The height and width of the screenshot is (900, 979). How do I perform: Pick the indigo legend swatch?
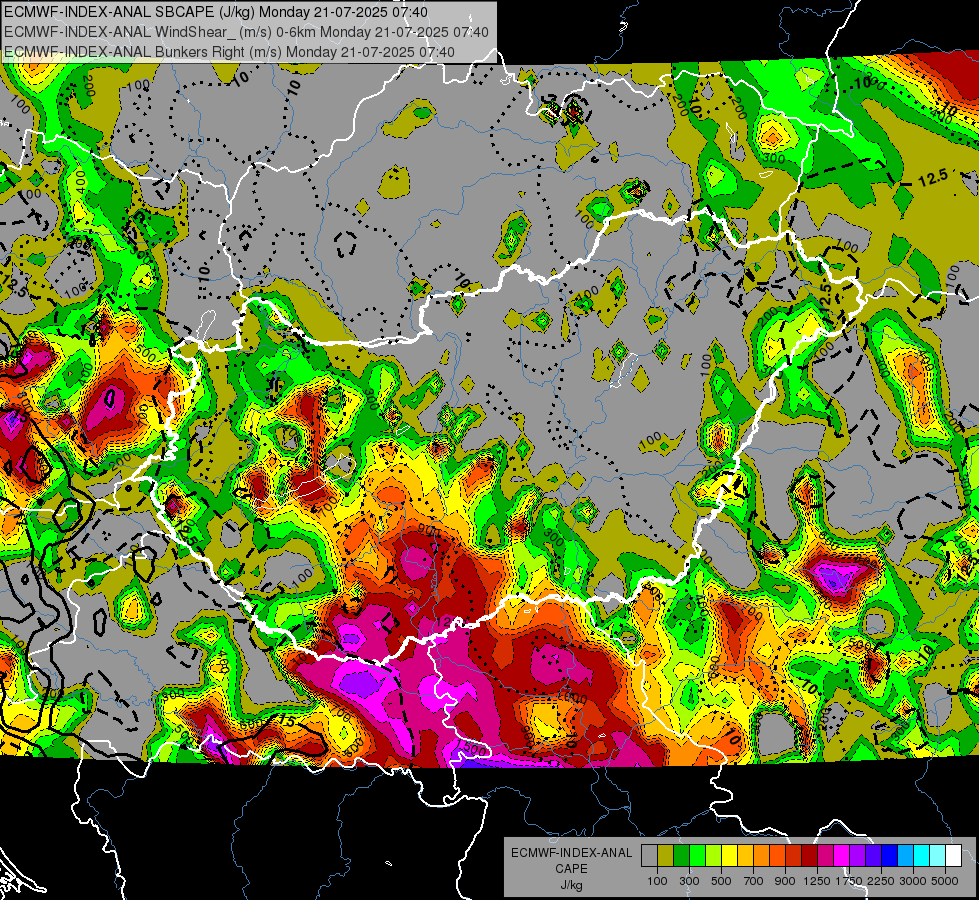click(x=873, y=856)
